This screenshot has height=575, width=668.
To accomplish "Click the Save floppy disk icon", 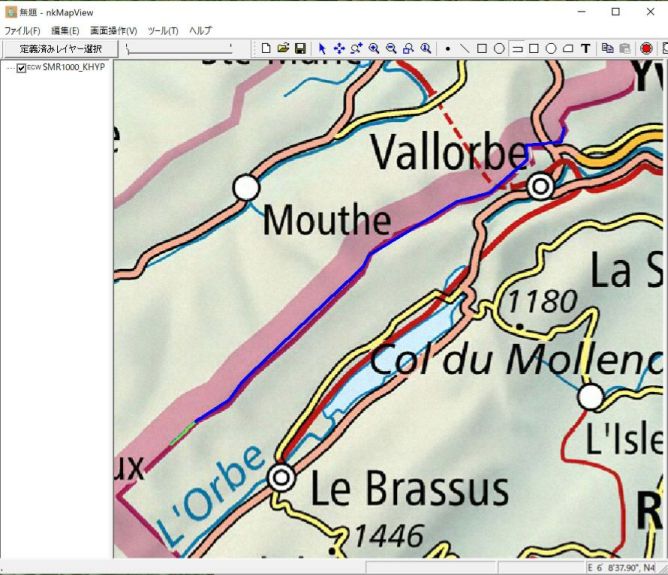I will click(300, 48).
